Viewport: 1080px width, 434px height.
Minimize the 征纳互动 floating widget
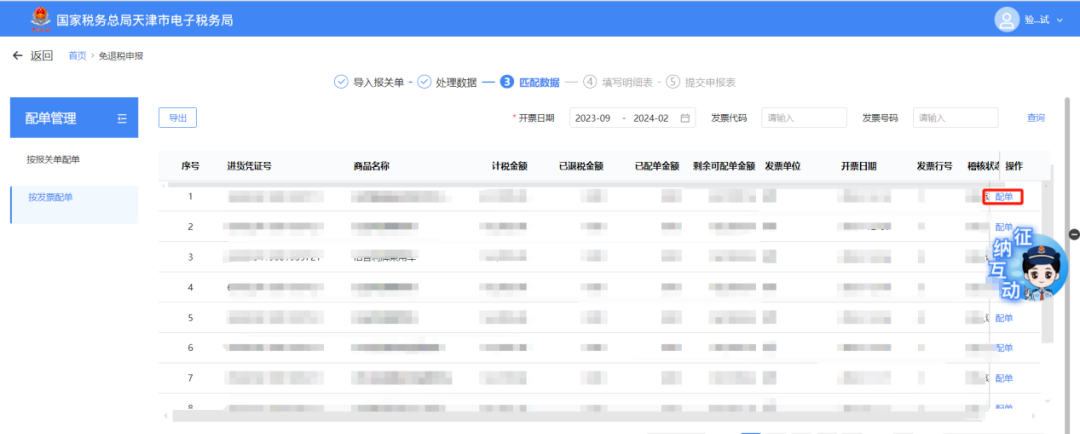[1074, 234]
